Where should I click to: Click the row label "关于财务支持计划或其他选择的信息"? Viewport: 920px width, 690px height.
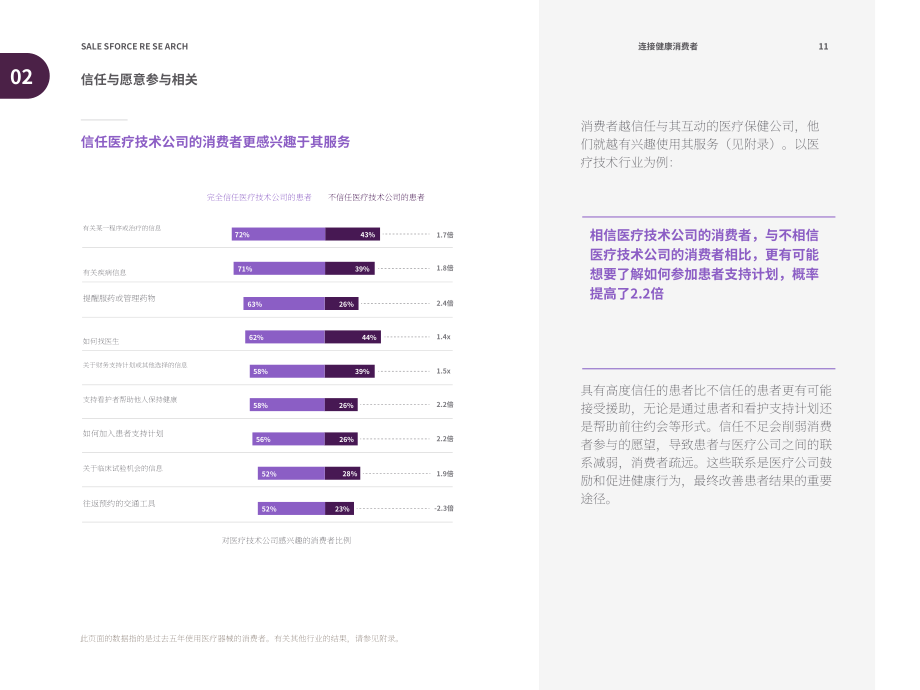coord(135,365)
